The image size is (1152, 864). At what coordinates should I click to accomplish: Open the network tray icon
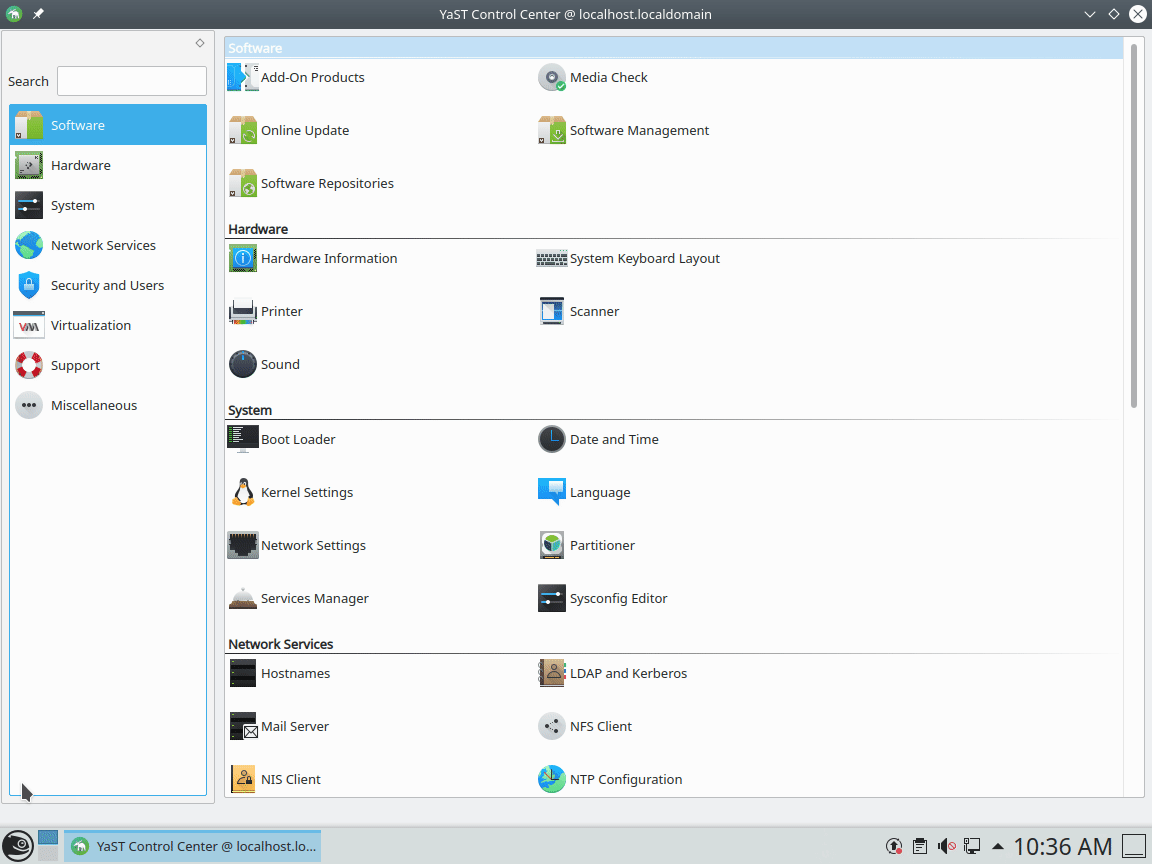(972, 846)
